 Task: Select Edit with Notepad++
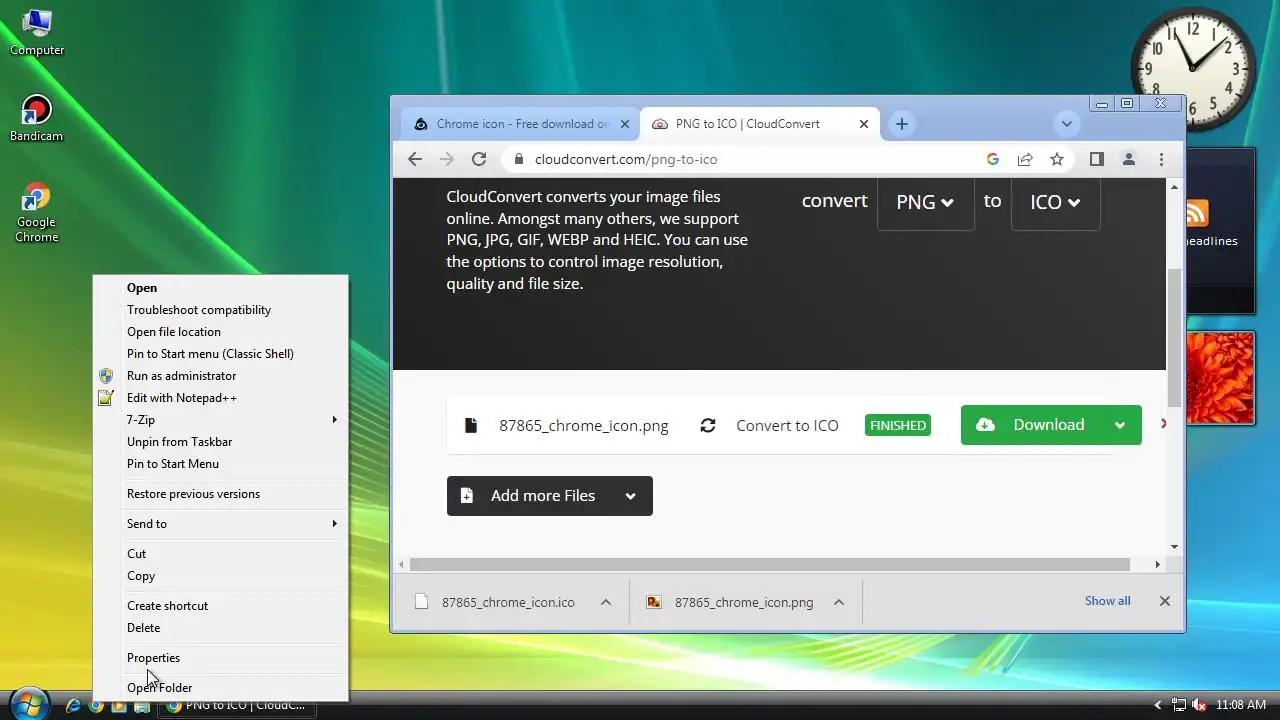220,398
